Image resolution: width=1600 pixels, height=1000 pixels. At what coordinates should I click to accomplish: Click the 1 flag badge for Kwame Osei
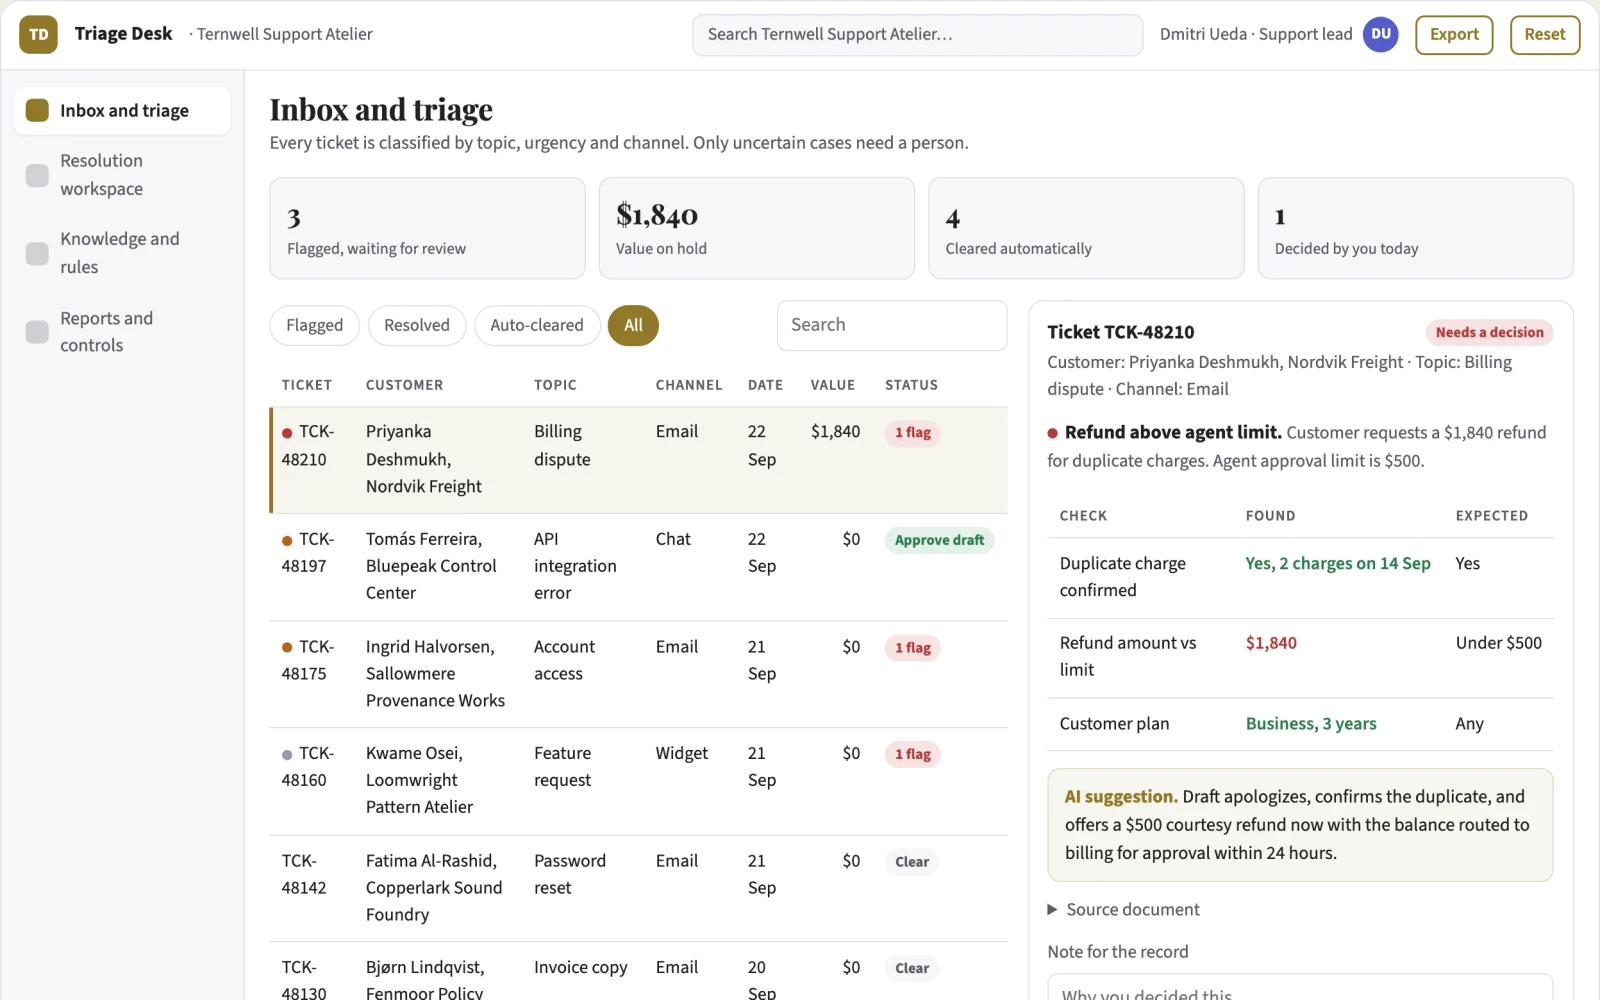click(x=912, y=755)
